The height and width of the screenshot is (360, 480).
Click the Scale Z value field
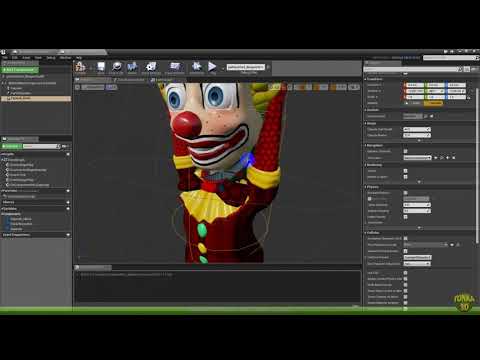[x=456, y=97]
